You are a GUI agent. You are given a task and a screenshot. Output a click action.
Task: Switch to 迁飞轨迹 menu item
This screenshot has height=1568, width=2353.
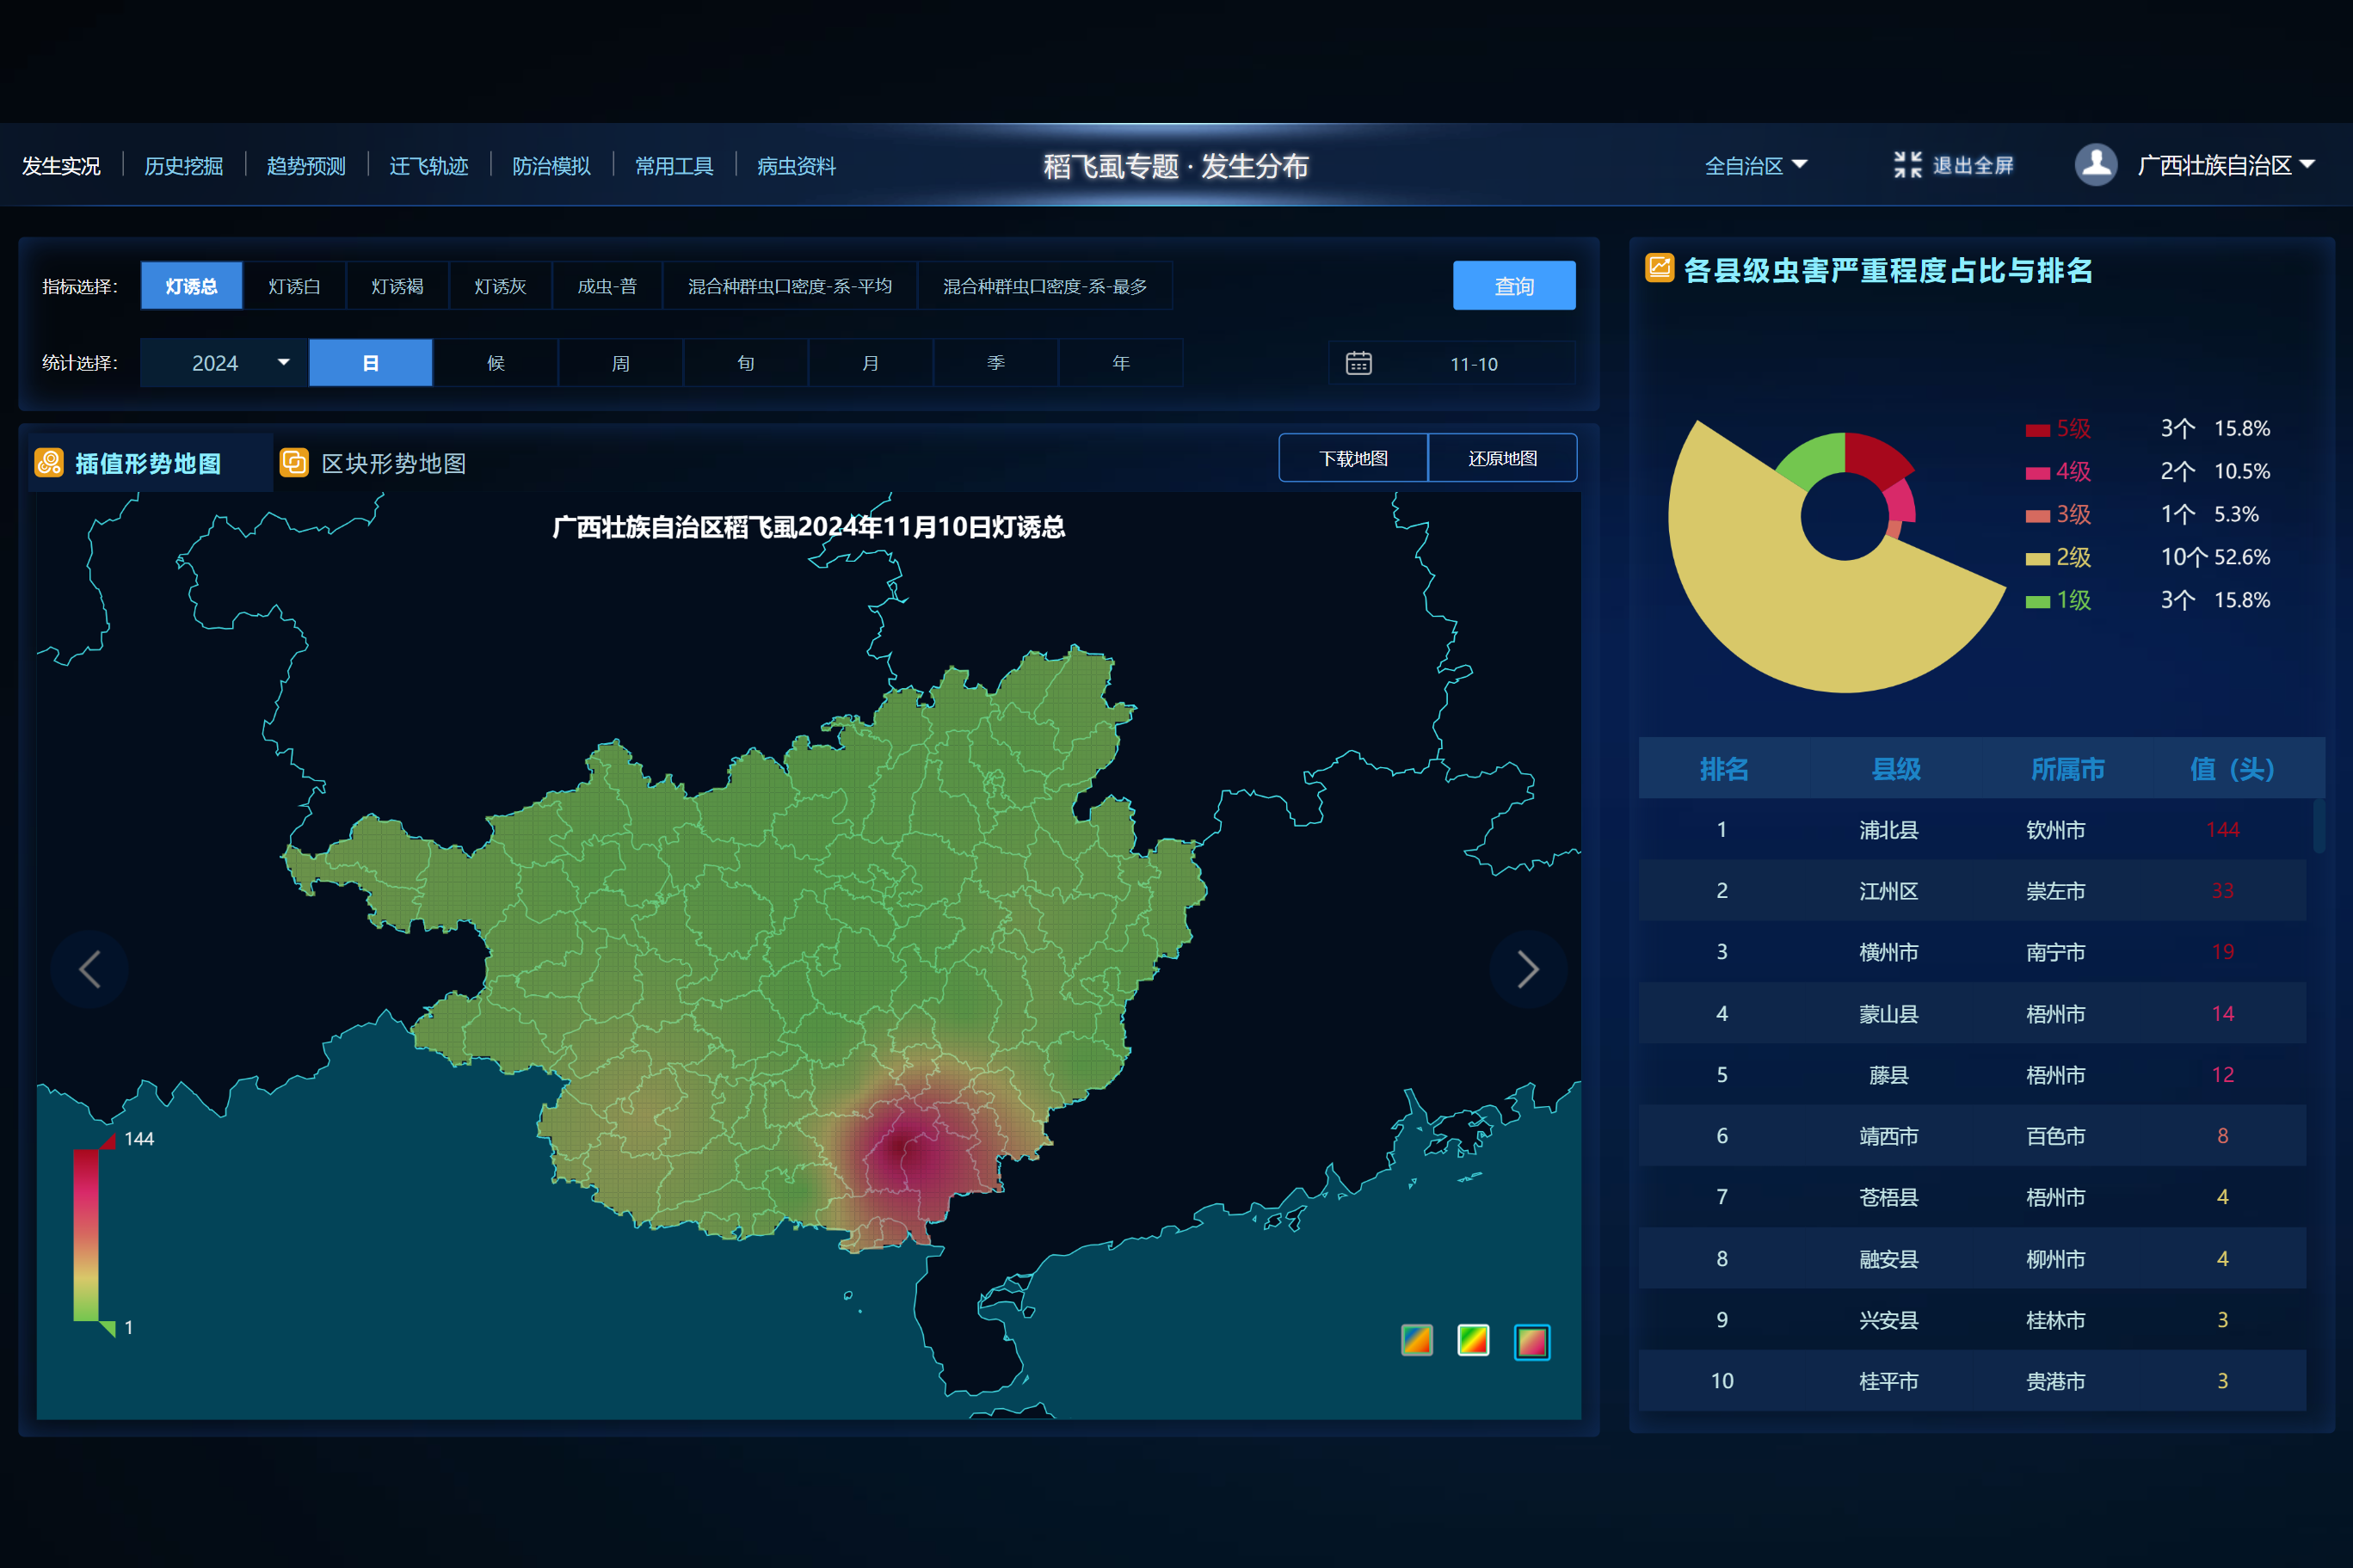[428, 166]
